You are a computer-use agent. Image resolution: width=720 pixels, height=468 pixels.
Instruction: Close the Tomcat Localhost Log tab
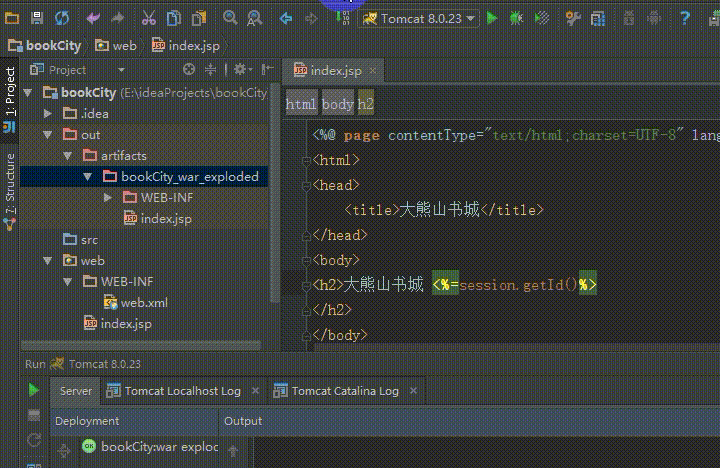[x=255, y=391]
